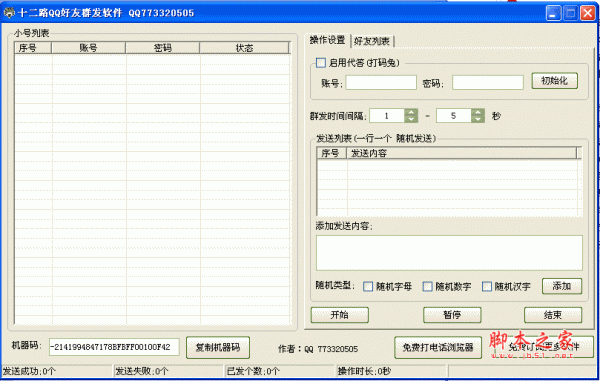Switch to the 操作设置 tab
600x381 pixels.
[x=327, y=40]
